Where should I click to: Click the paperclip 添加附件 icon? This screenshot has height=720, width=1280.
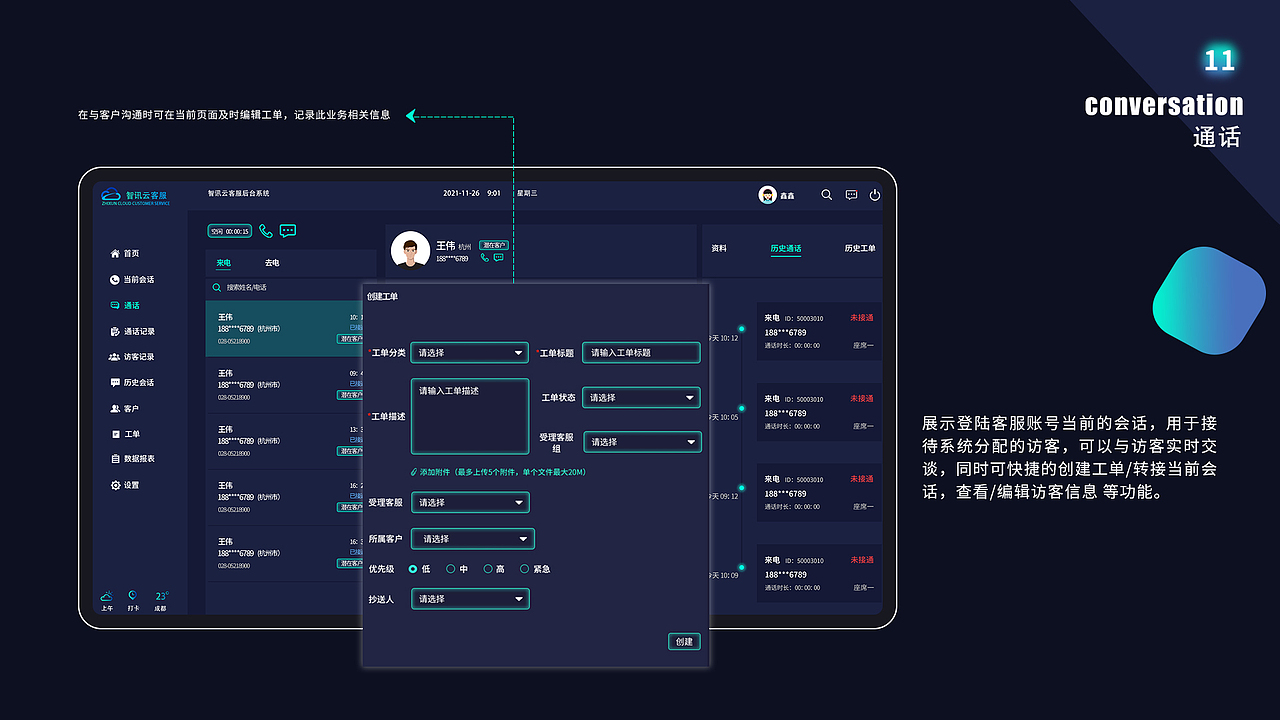(x=414, y=472)
